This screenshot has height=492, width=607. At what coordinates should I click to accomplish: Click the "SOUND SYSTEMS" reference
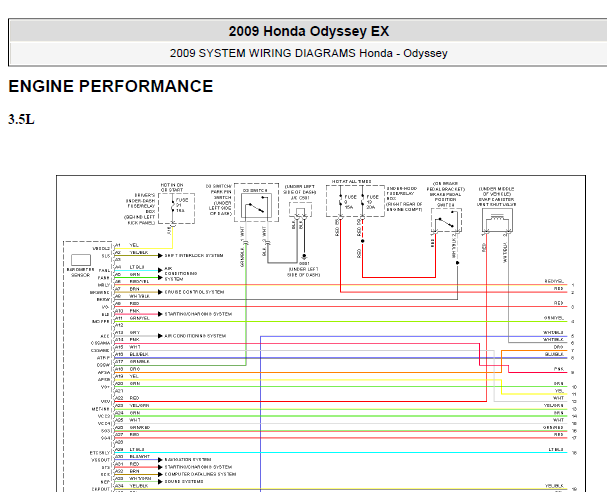(x=184, y=481)
